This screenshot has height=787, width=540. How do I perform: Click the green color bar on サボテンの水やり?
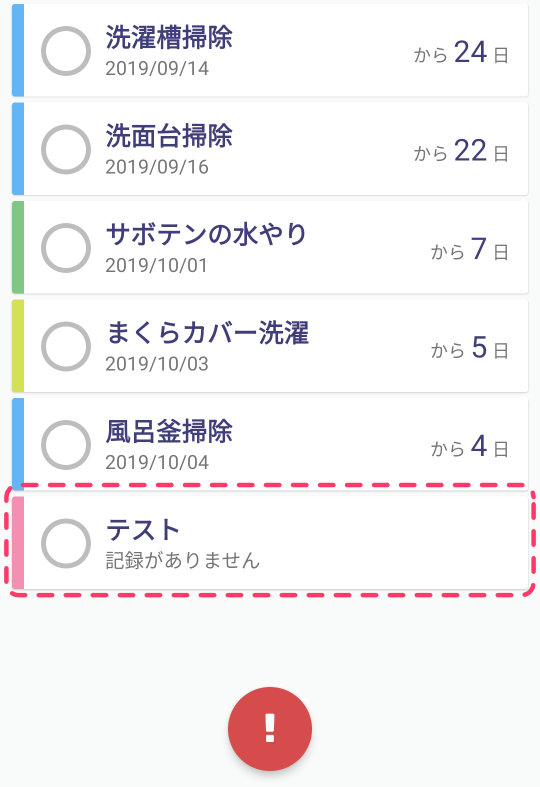click(18, 247)
